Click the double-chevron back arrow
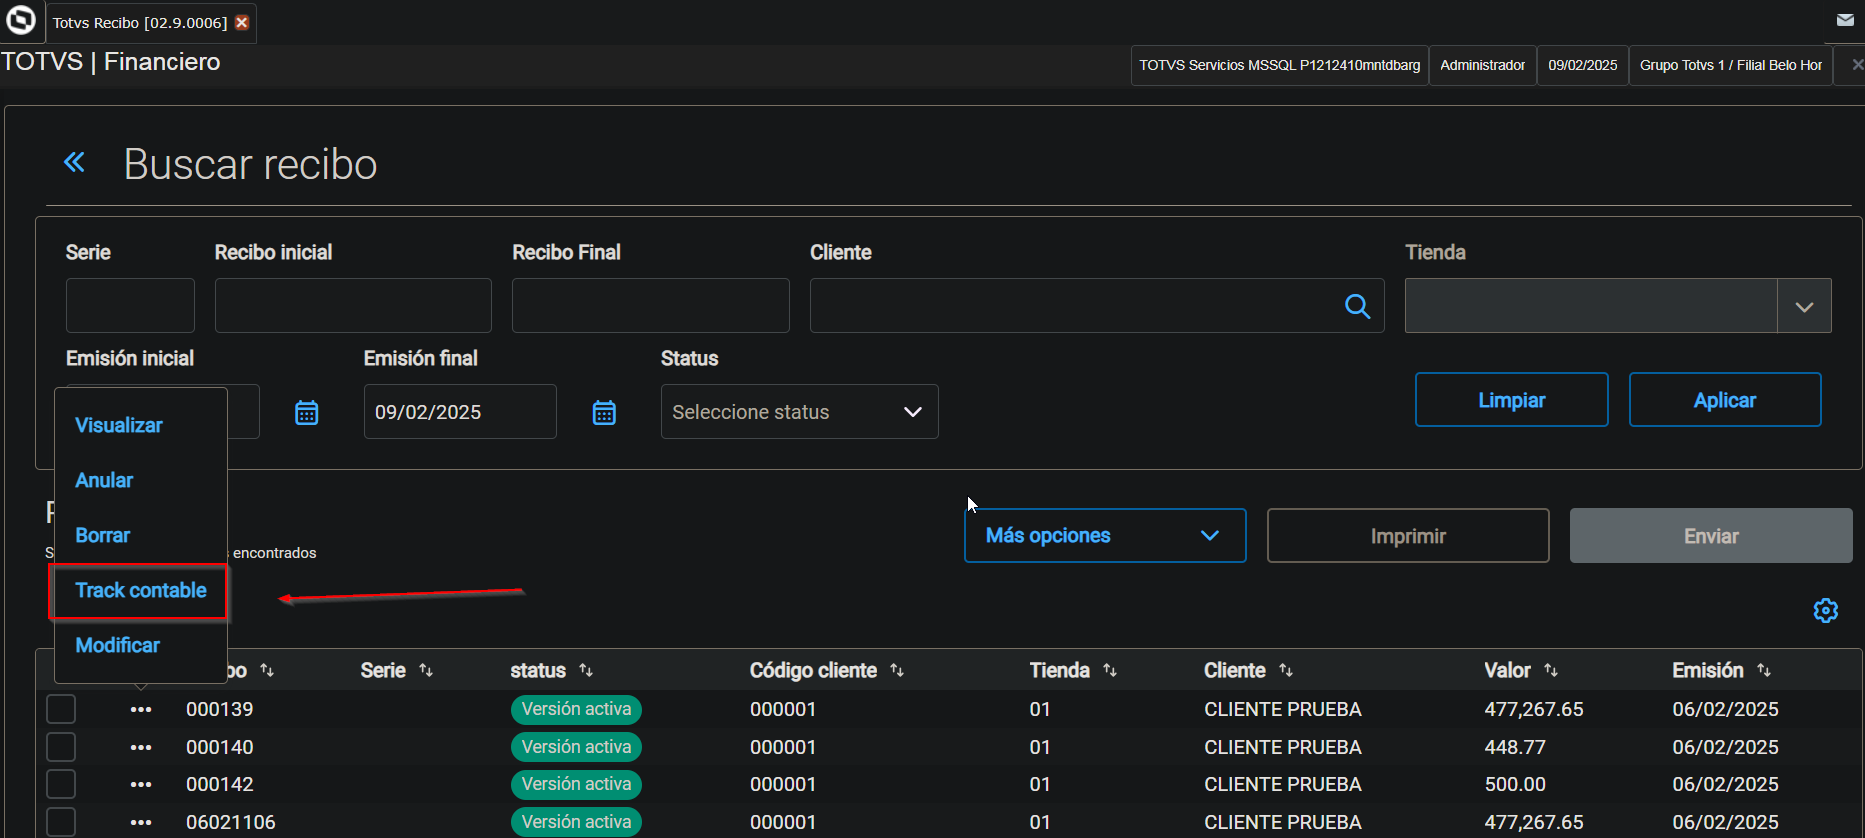The height and width of the screenshot is (838, 1865). [74, 162]
